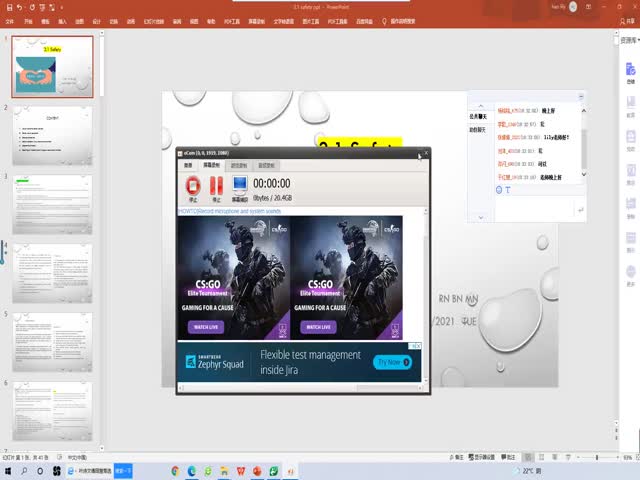Image resolution: width=640 pixels, height=480 pixels.
Task: Open the Insert ribbon tab in PowerPoint
Action: tap(62, 20)
